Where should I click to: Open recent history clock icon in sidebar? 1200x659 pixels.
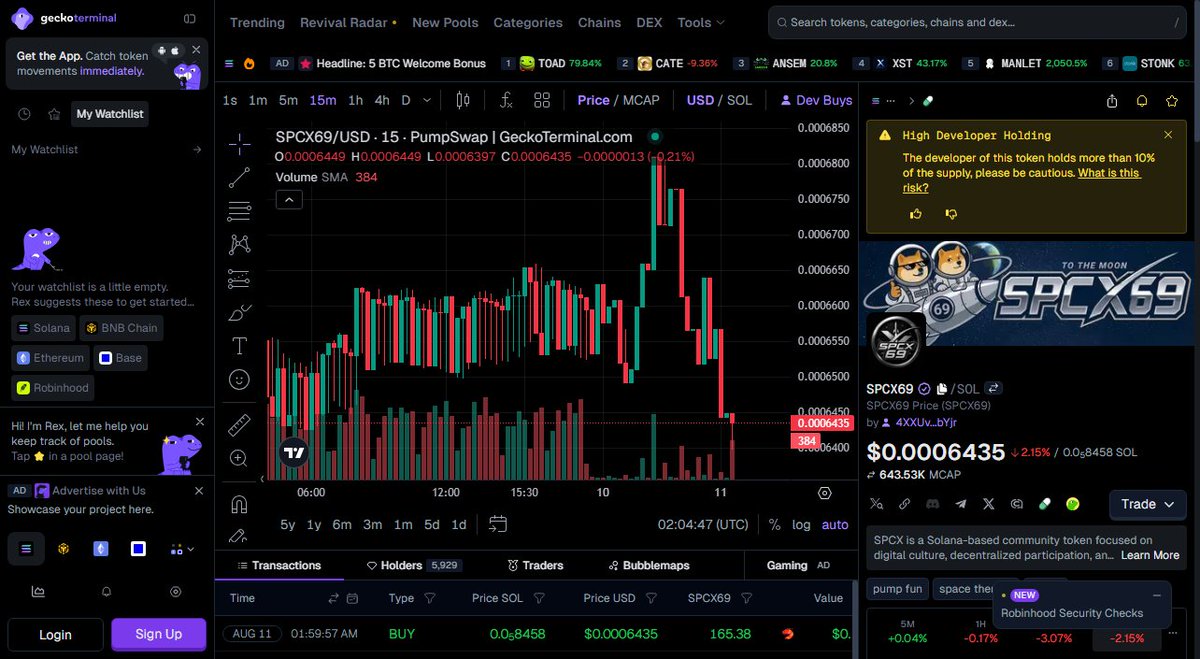(x=24, y=114)
